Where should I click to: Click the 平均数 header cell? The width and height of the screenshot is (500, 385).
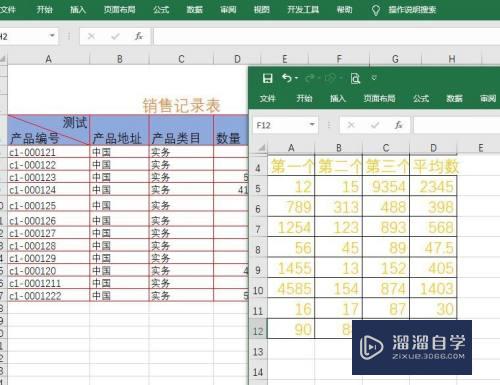tap(433, 166)
